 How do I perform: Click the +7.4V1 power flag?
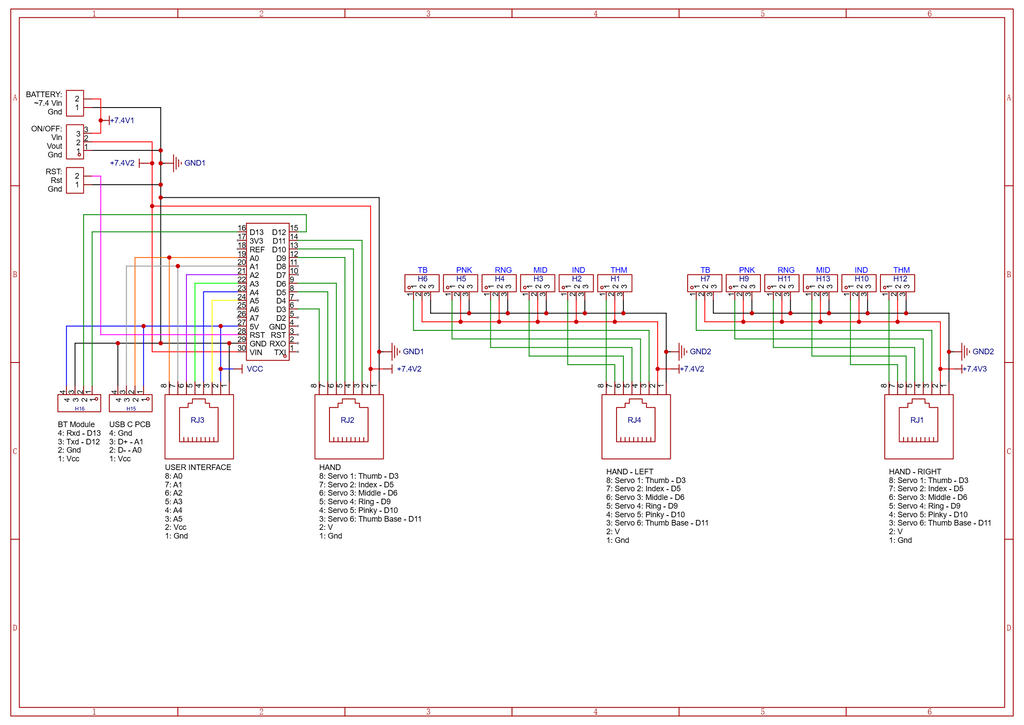tap(121, 121)
